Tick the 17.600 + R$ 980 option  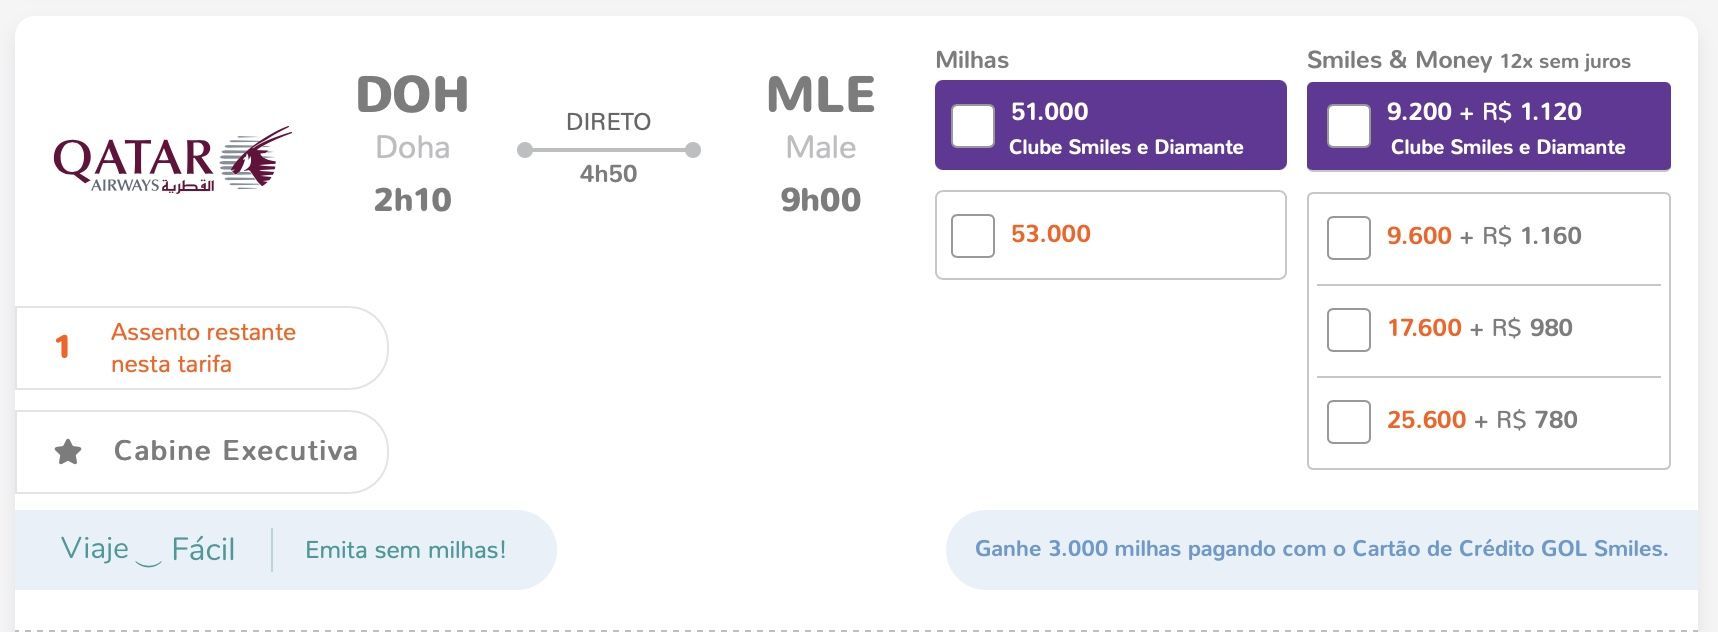point(1348,330)
